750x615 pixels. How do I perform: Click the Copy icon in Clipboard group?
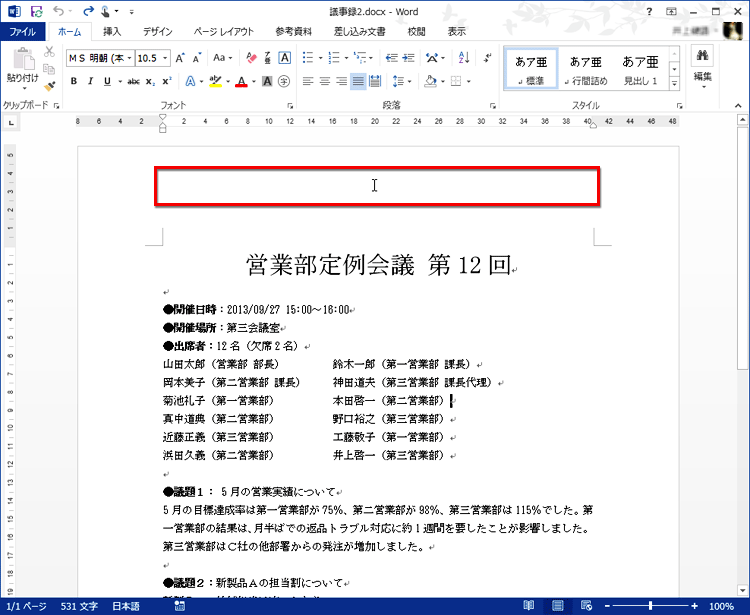(49, 69)
